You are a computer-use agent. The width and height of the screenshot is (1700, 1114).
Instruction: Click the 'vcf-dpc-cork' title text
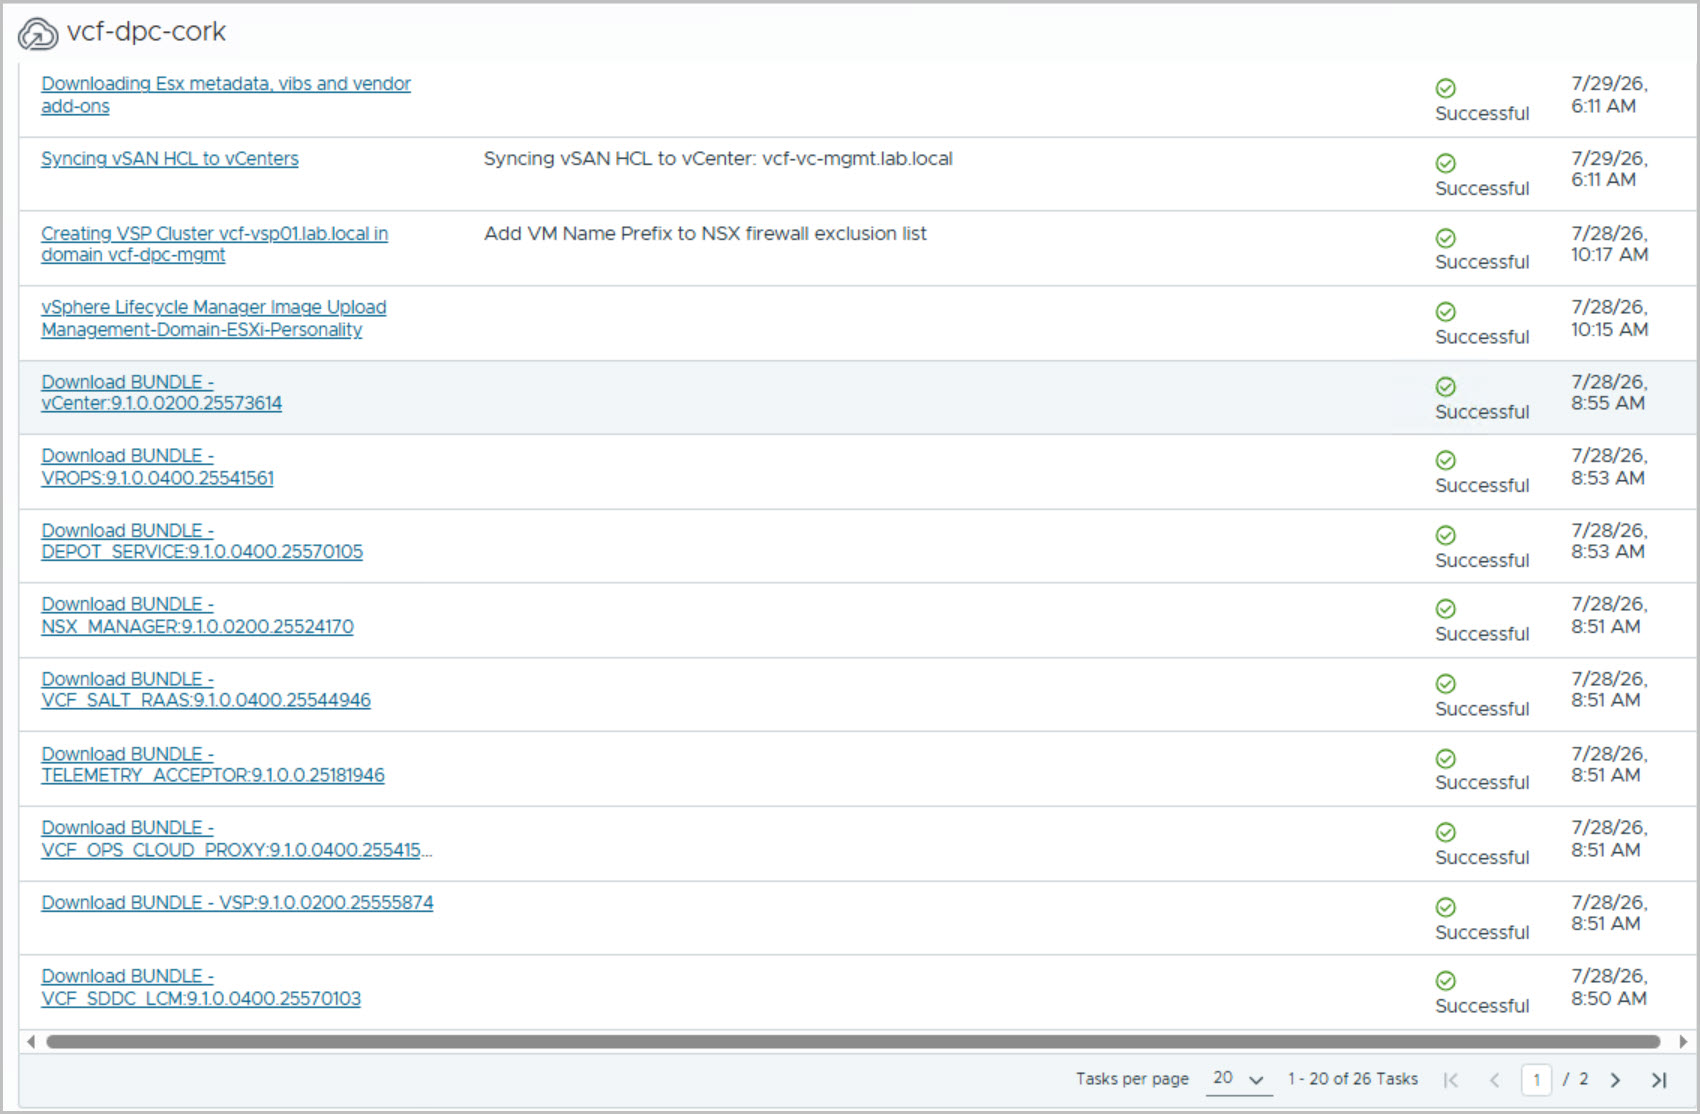(146, 32)
